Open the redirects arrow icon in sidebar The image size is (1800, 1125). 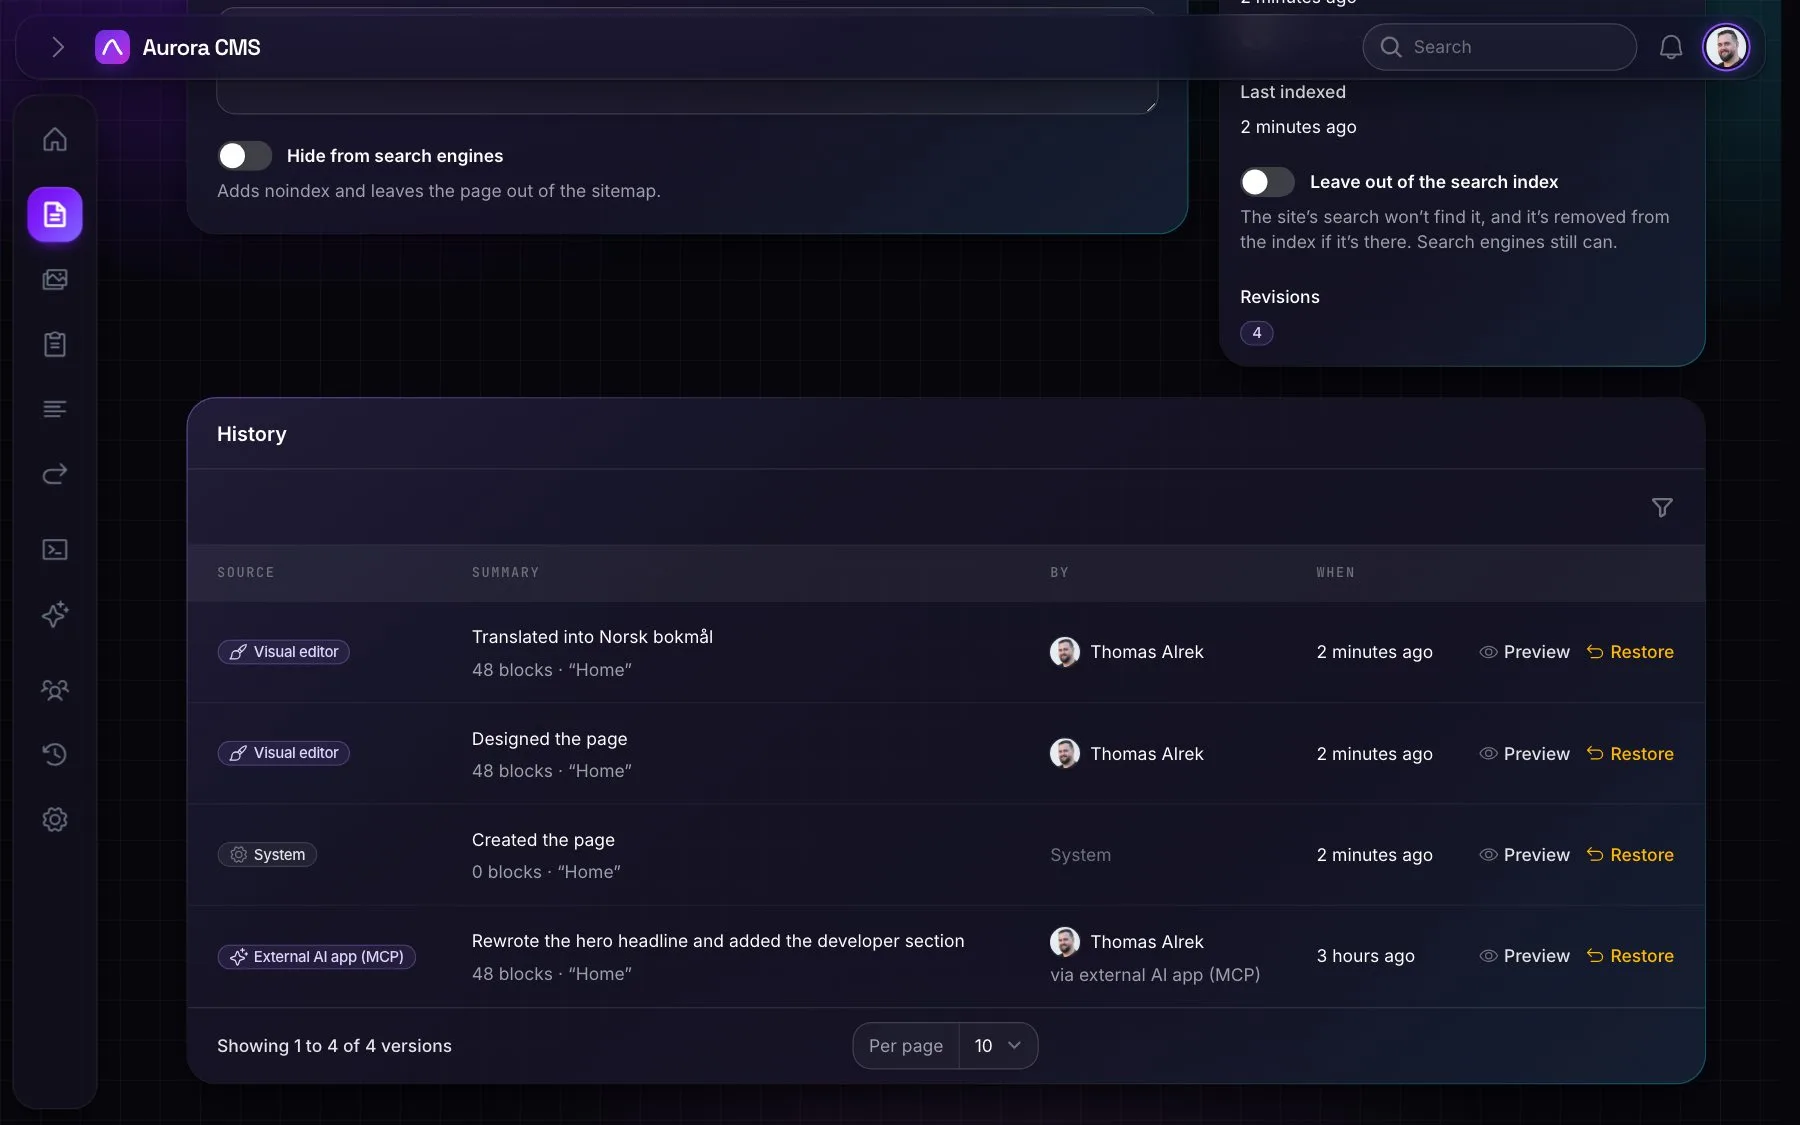click(55, 474)
